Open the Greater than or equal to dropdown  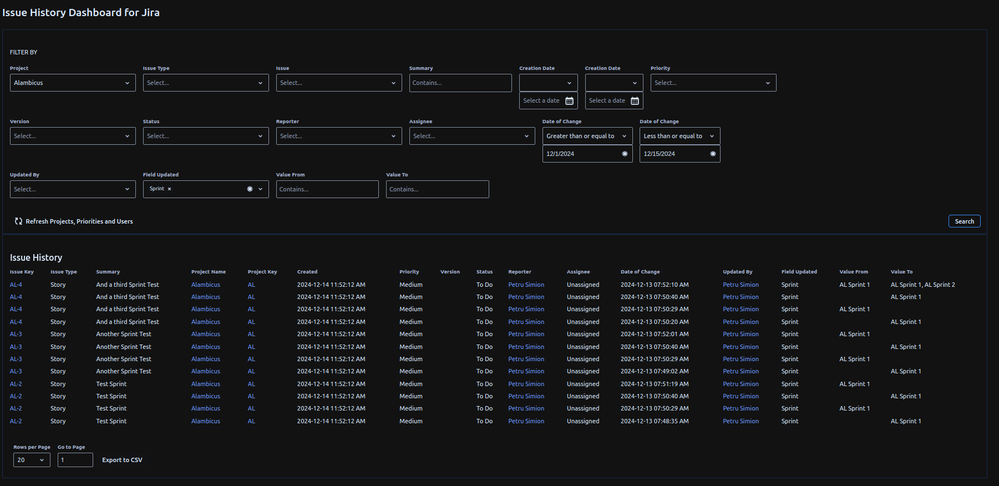tap(587, 136)
